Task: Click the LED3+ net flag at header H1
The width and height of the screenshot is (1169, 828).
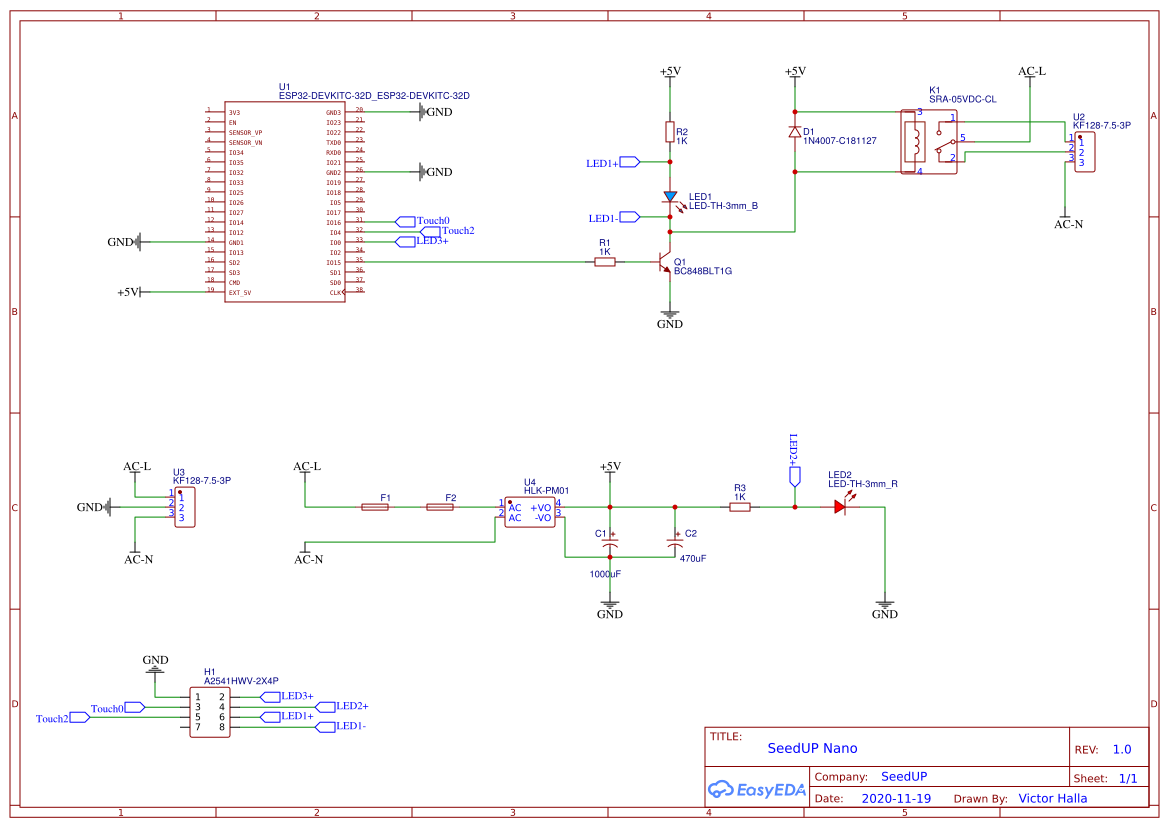Action: 271,697
